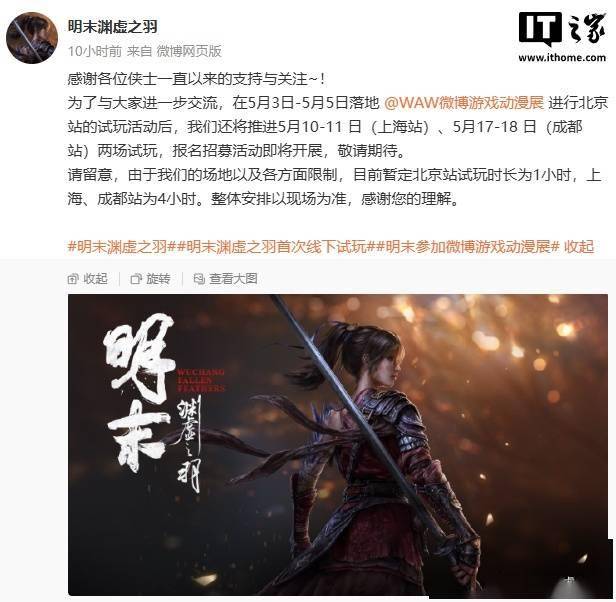The image size is (616, 602).
Task: Click the IT之家 logo watermark
Action: pyautogui.click(x=562, y=28)
